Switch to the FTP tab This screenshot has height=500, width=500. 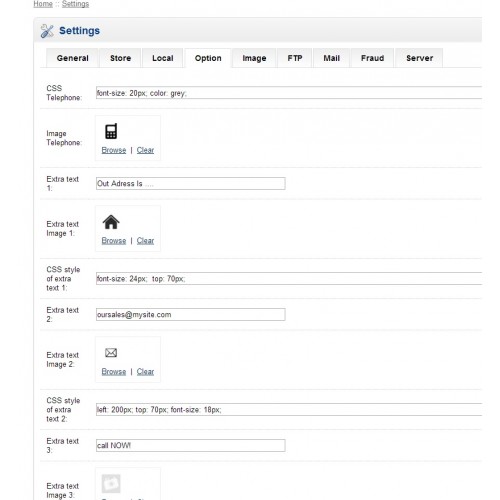pos(295,58)
